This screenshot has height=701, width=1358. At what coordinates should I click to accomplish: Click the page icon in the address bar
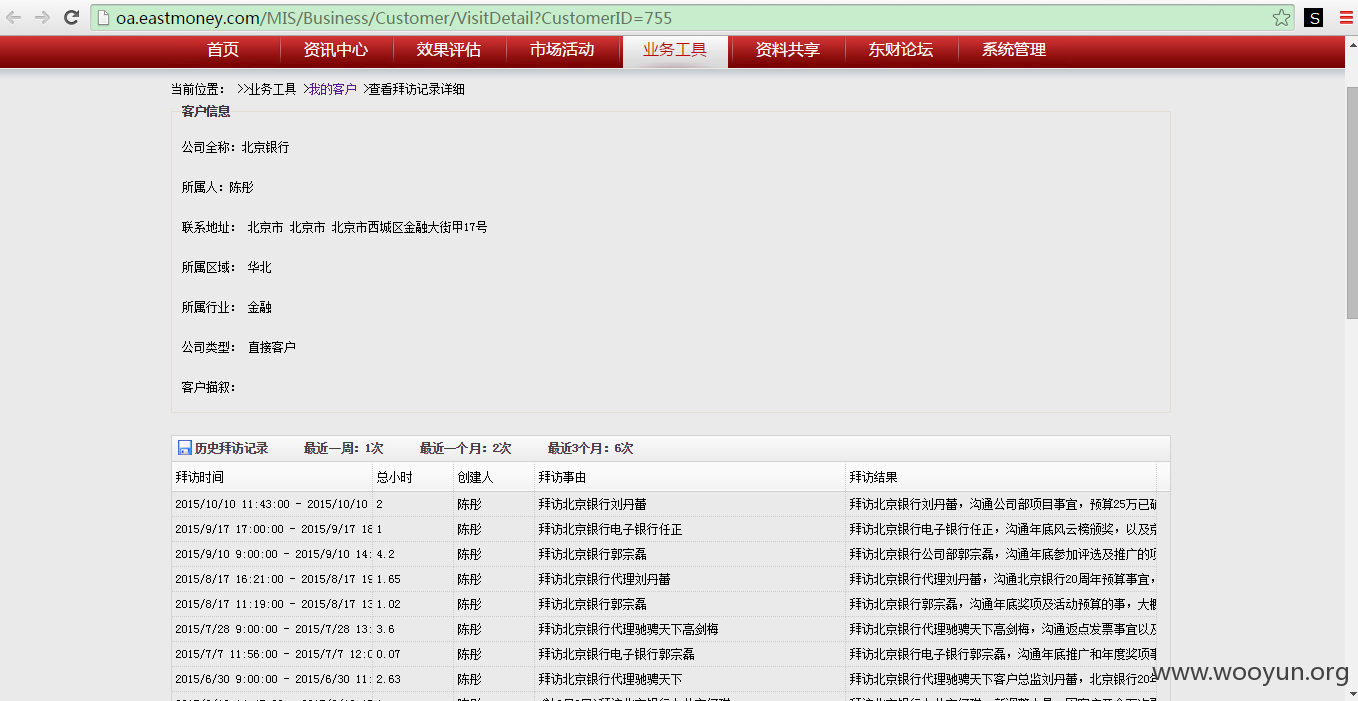point(102,18)
